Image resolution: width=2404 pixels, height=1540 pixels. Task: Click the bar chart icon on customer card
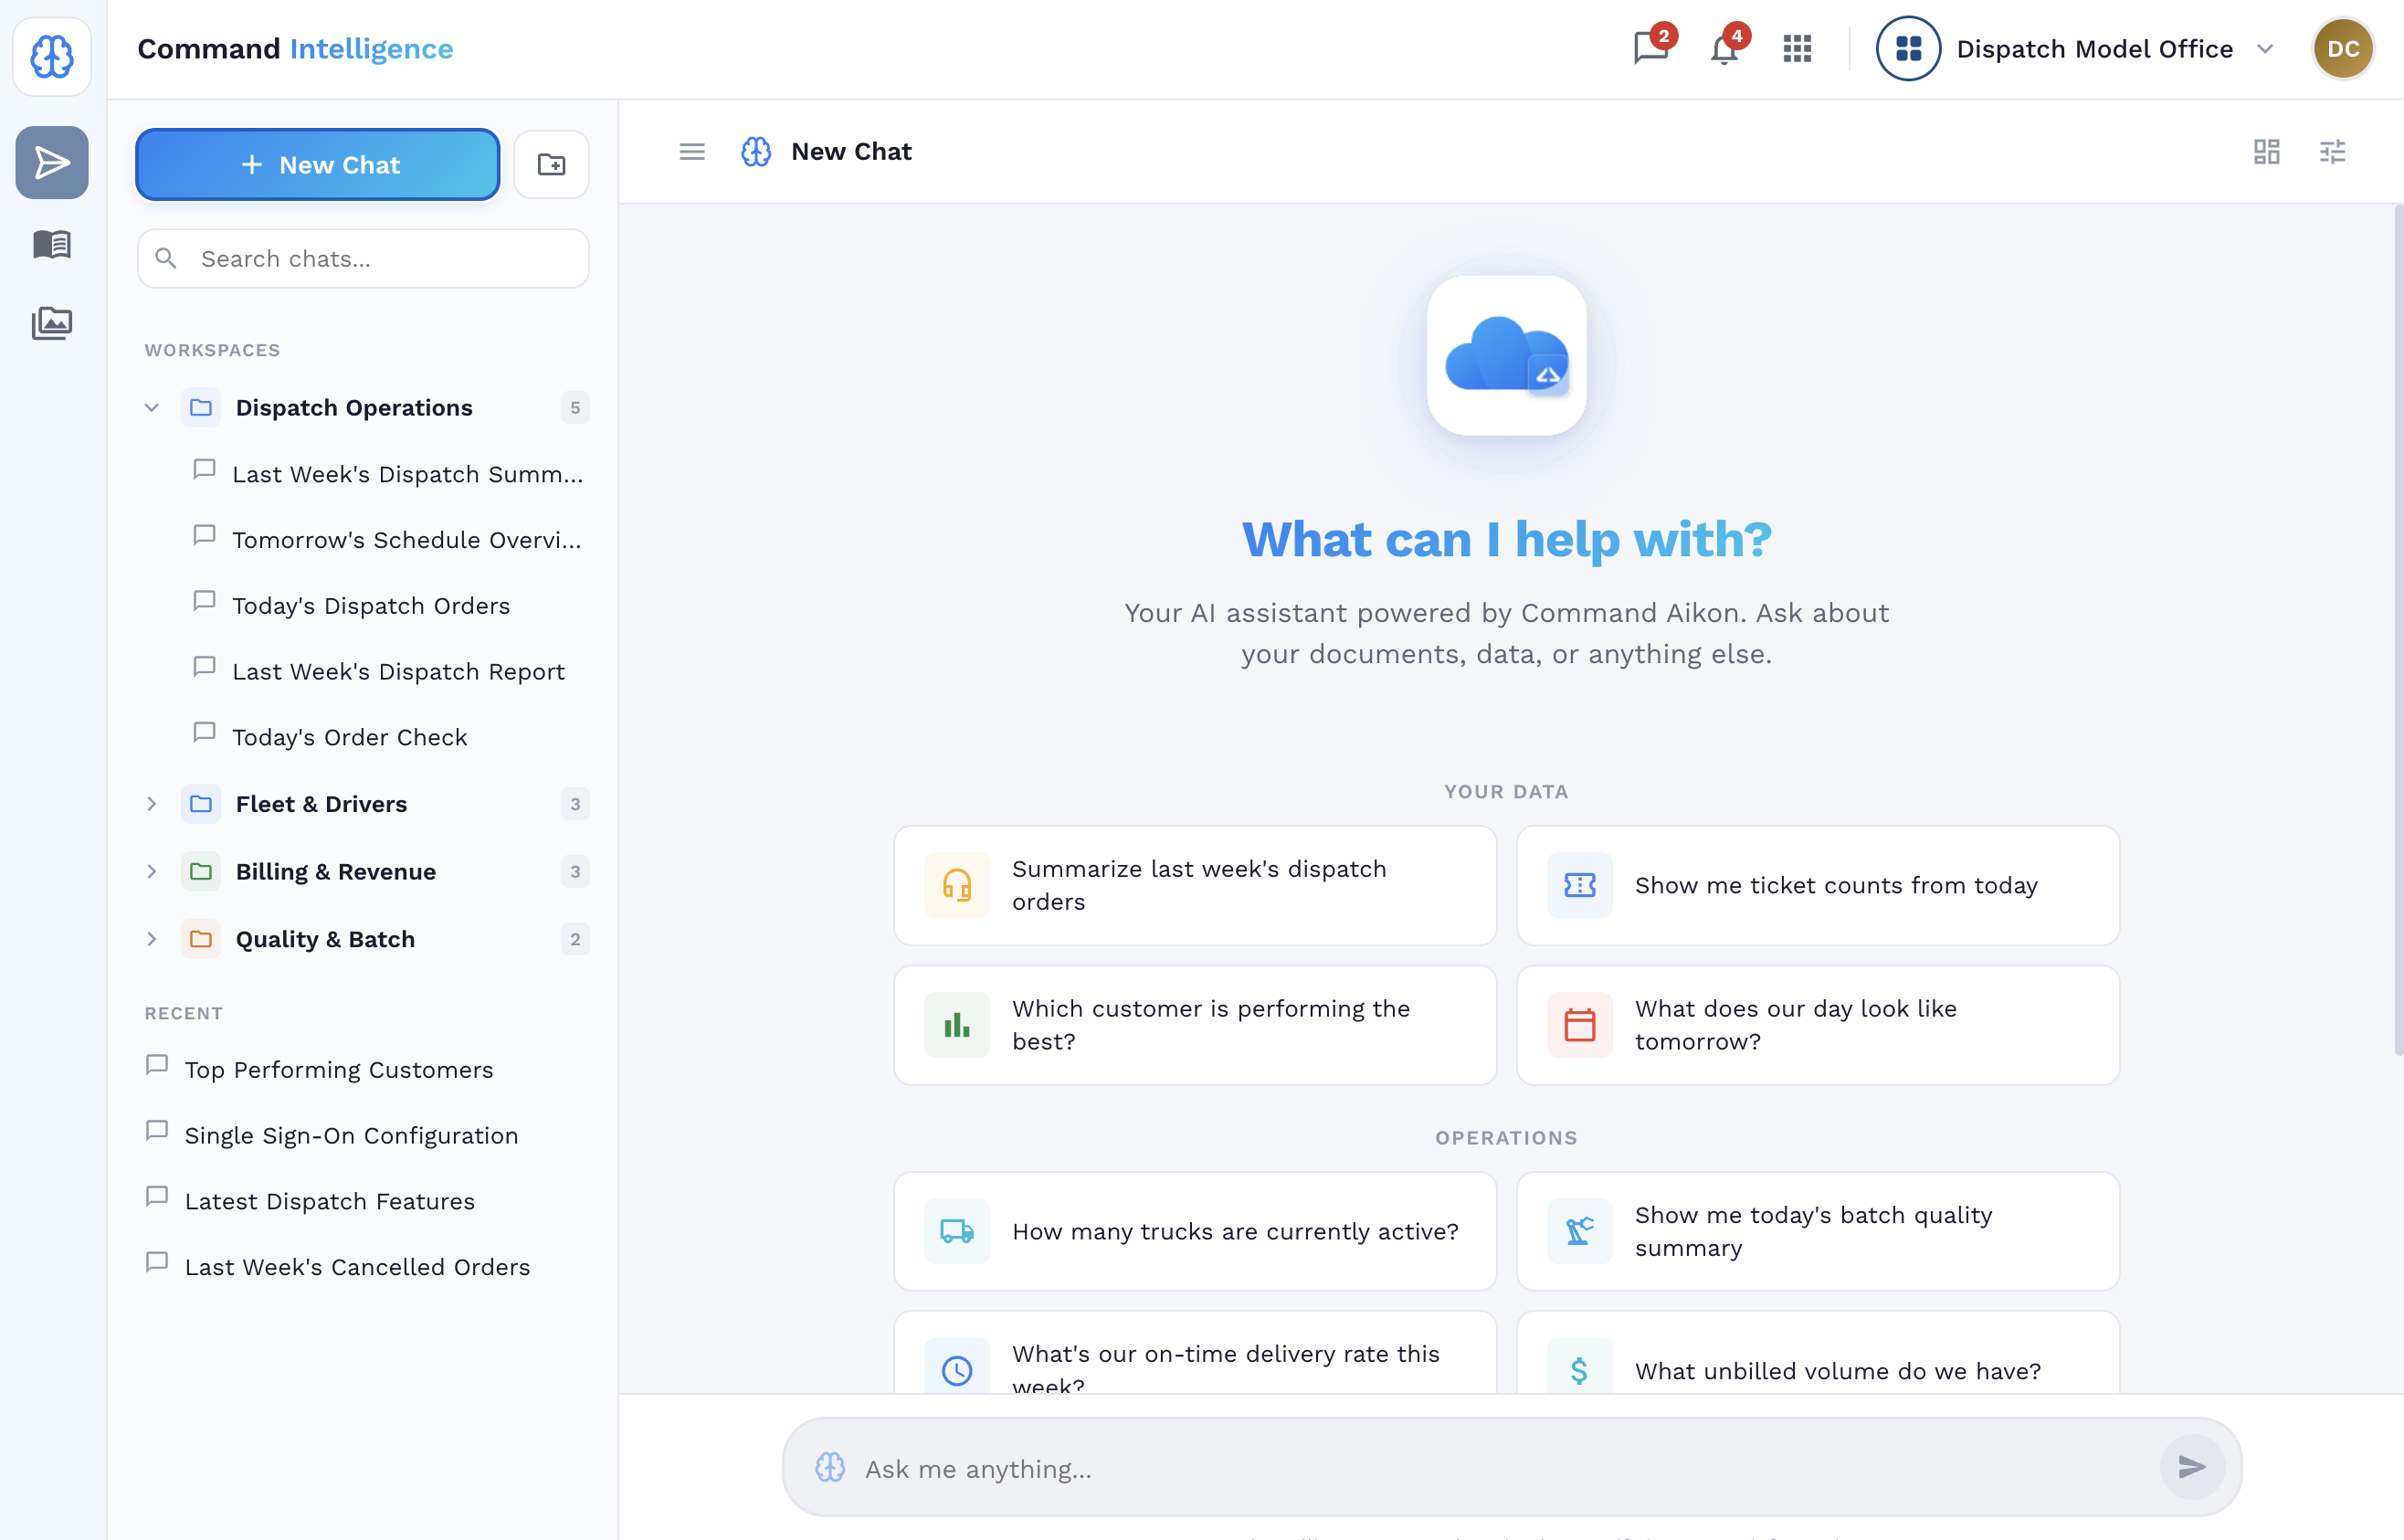[957, 1025]
